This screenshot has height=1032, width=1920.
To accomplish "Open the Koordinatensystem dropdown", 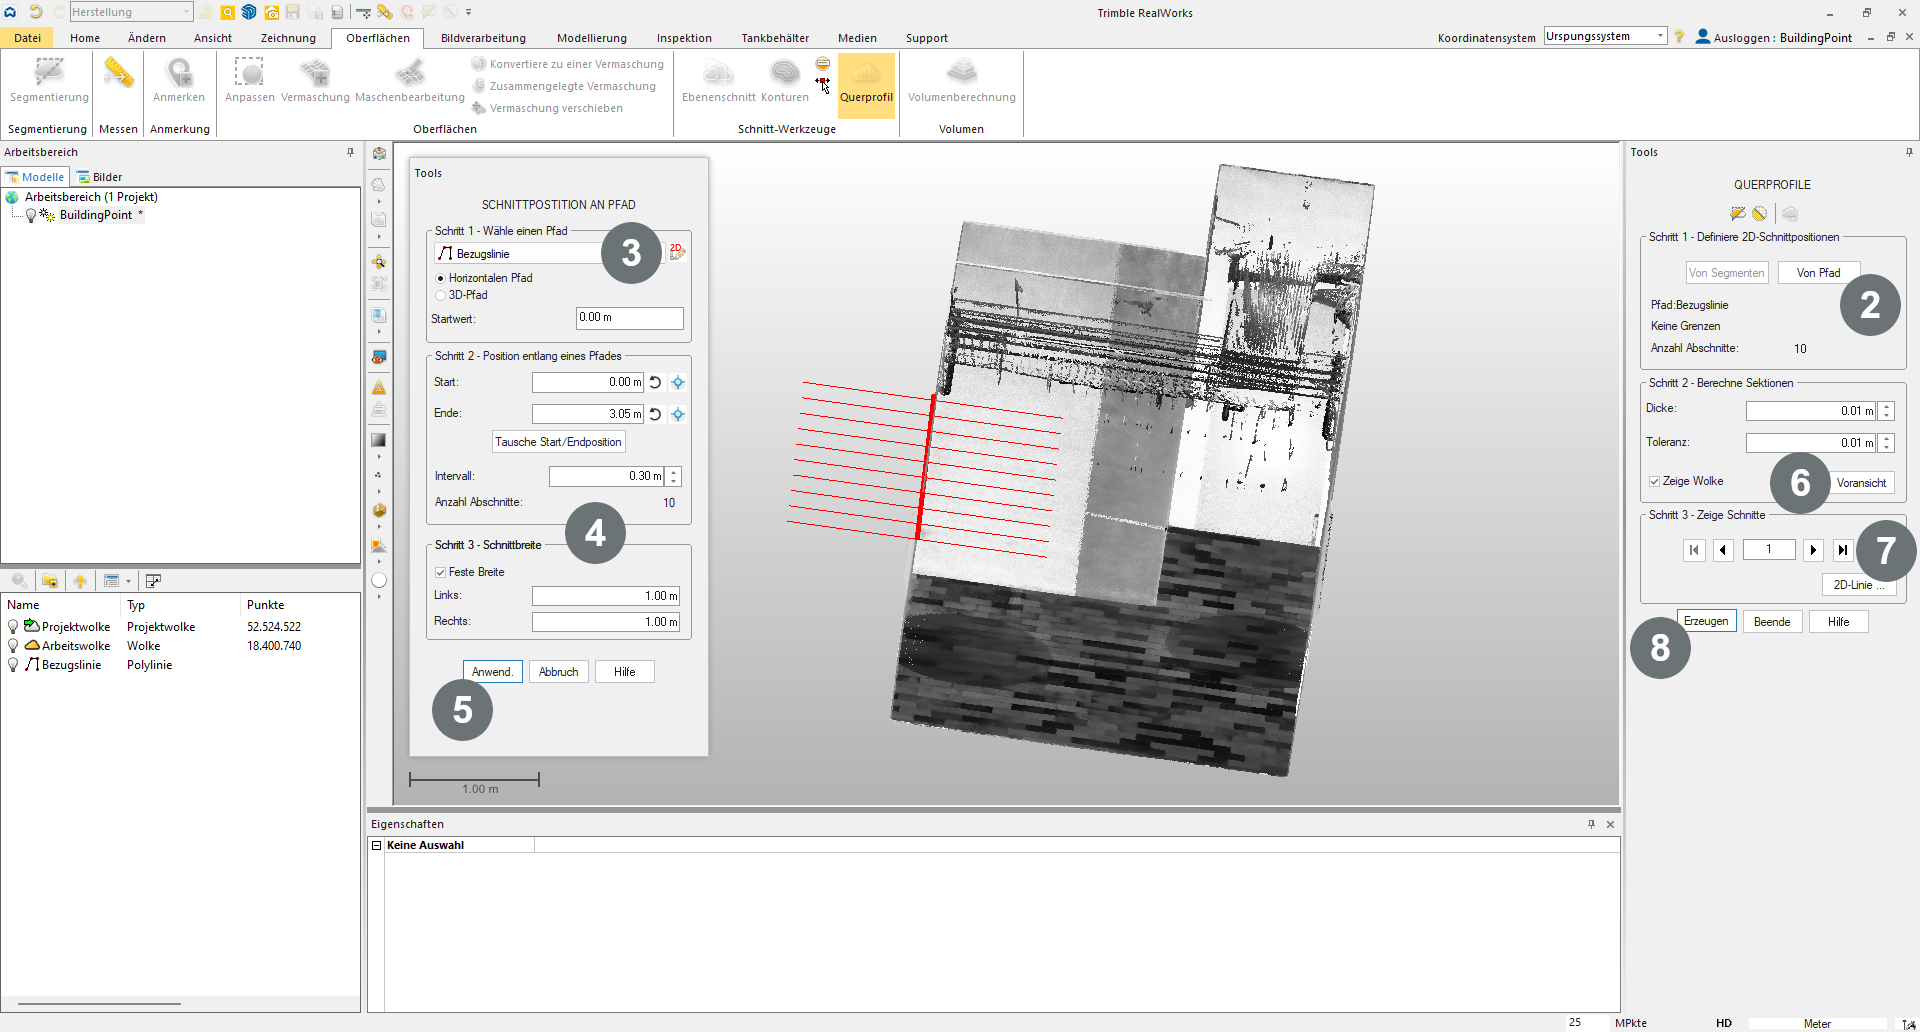I will tap(1660, 37).
